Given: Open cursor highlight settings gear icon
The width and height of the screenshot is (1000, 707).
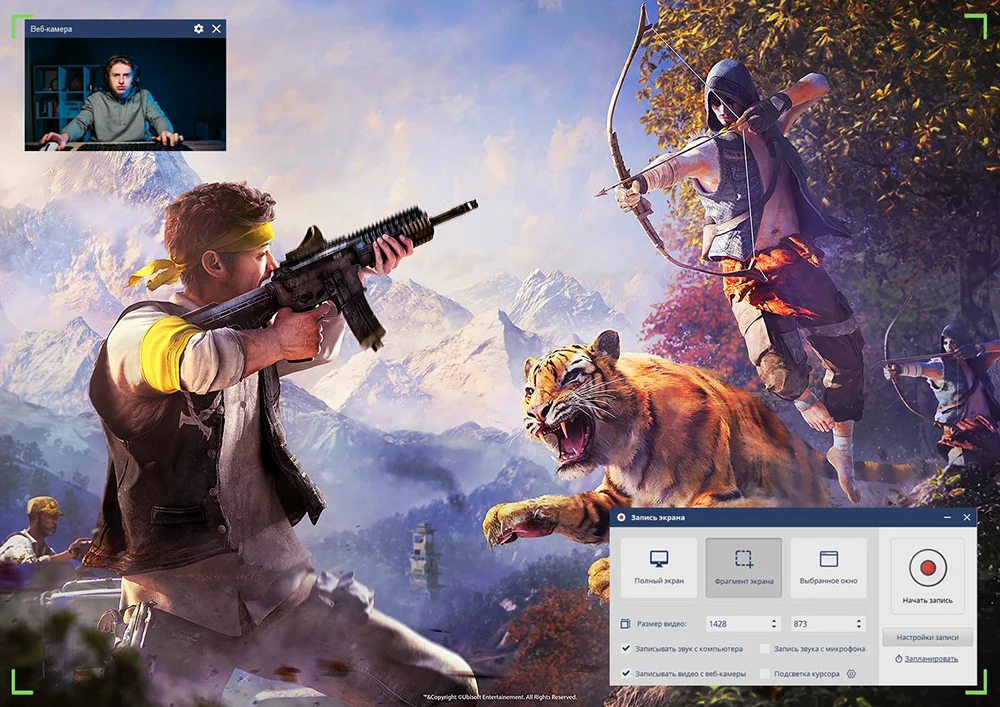Looking at the screenshot, I should pyautogui.click(x=851, y=674).
